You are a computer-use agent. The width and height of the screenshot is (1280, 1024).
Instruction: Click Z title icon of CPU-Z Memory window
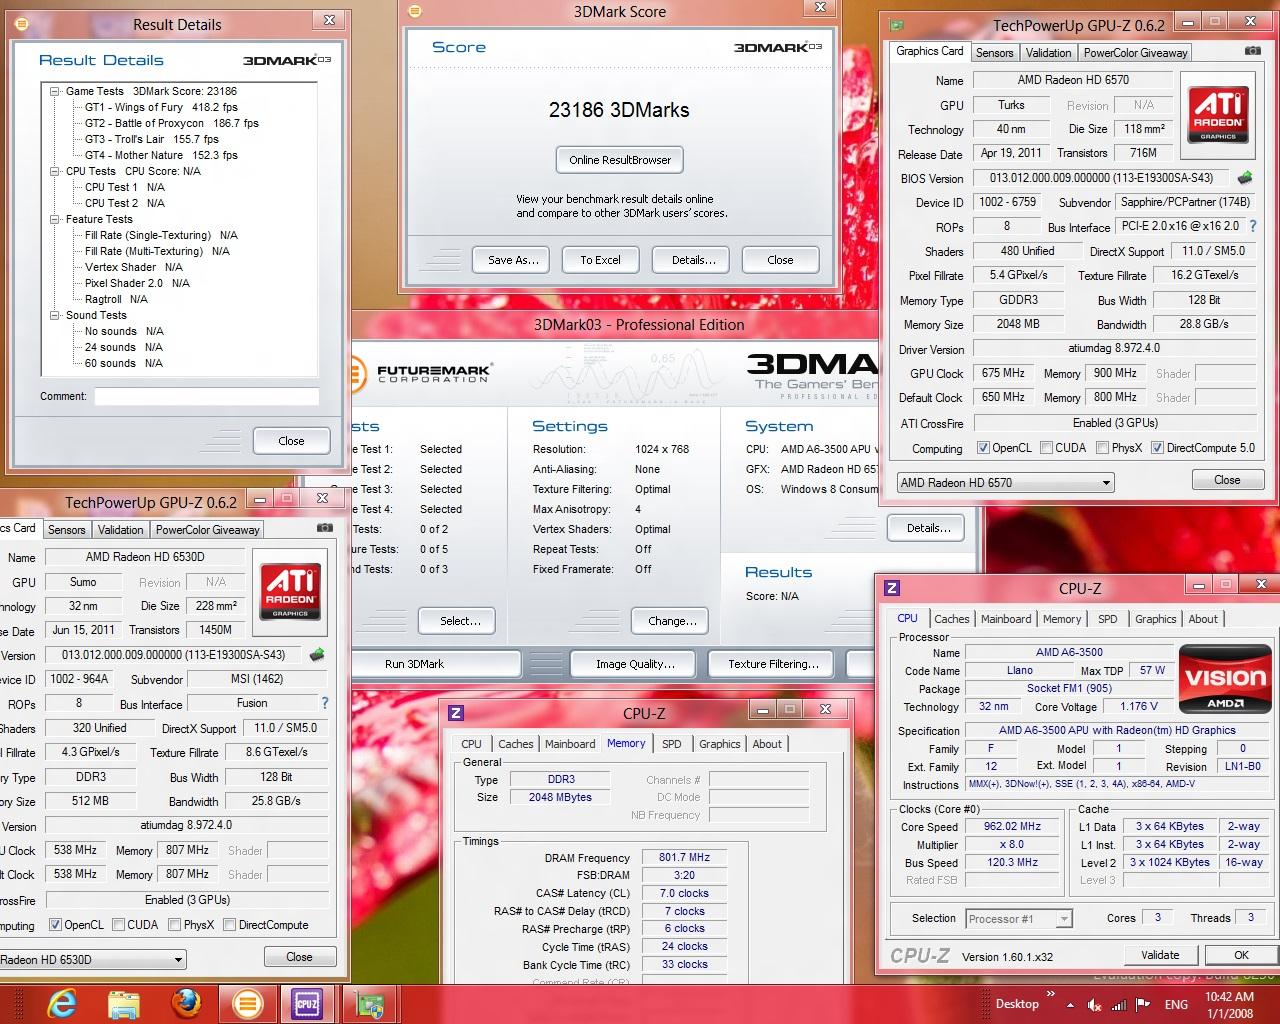456,713
